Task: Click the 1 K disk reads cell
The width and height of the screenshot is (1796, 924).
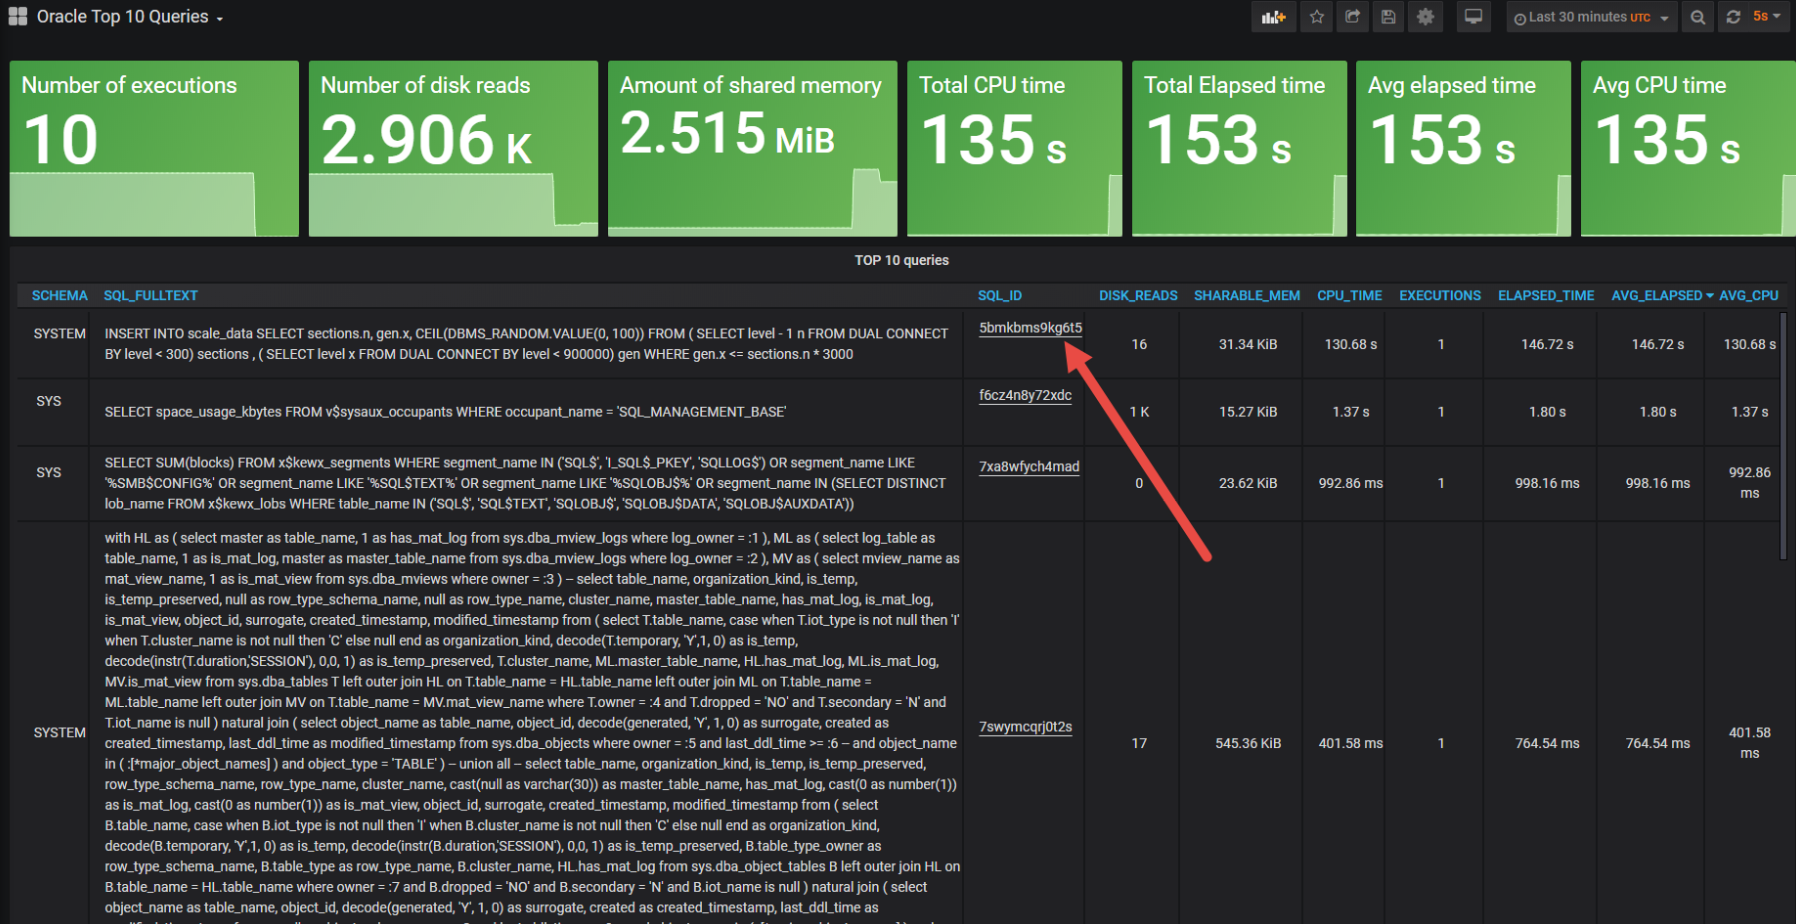Action: 1139,412
